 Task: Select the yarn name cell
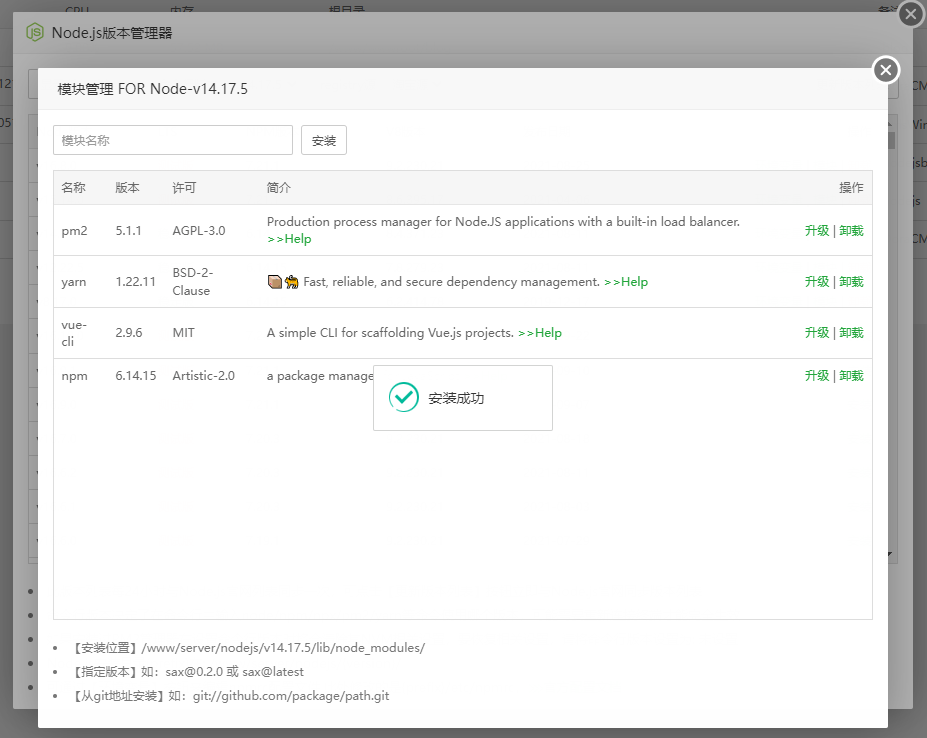click(x=74, y=282)
